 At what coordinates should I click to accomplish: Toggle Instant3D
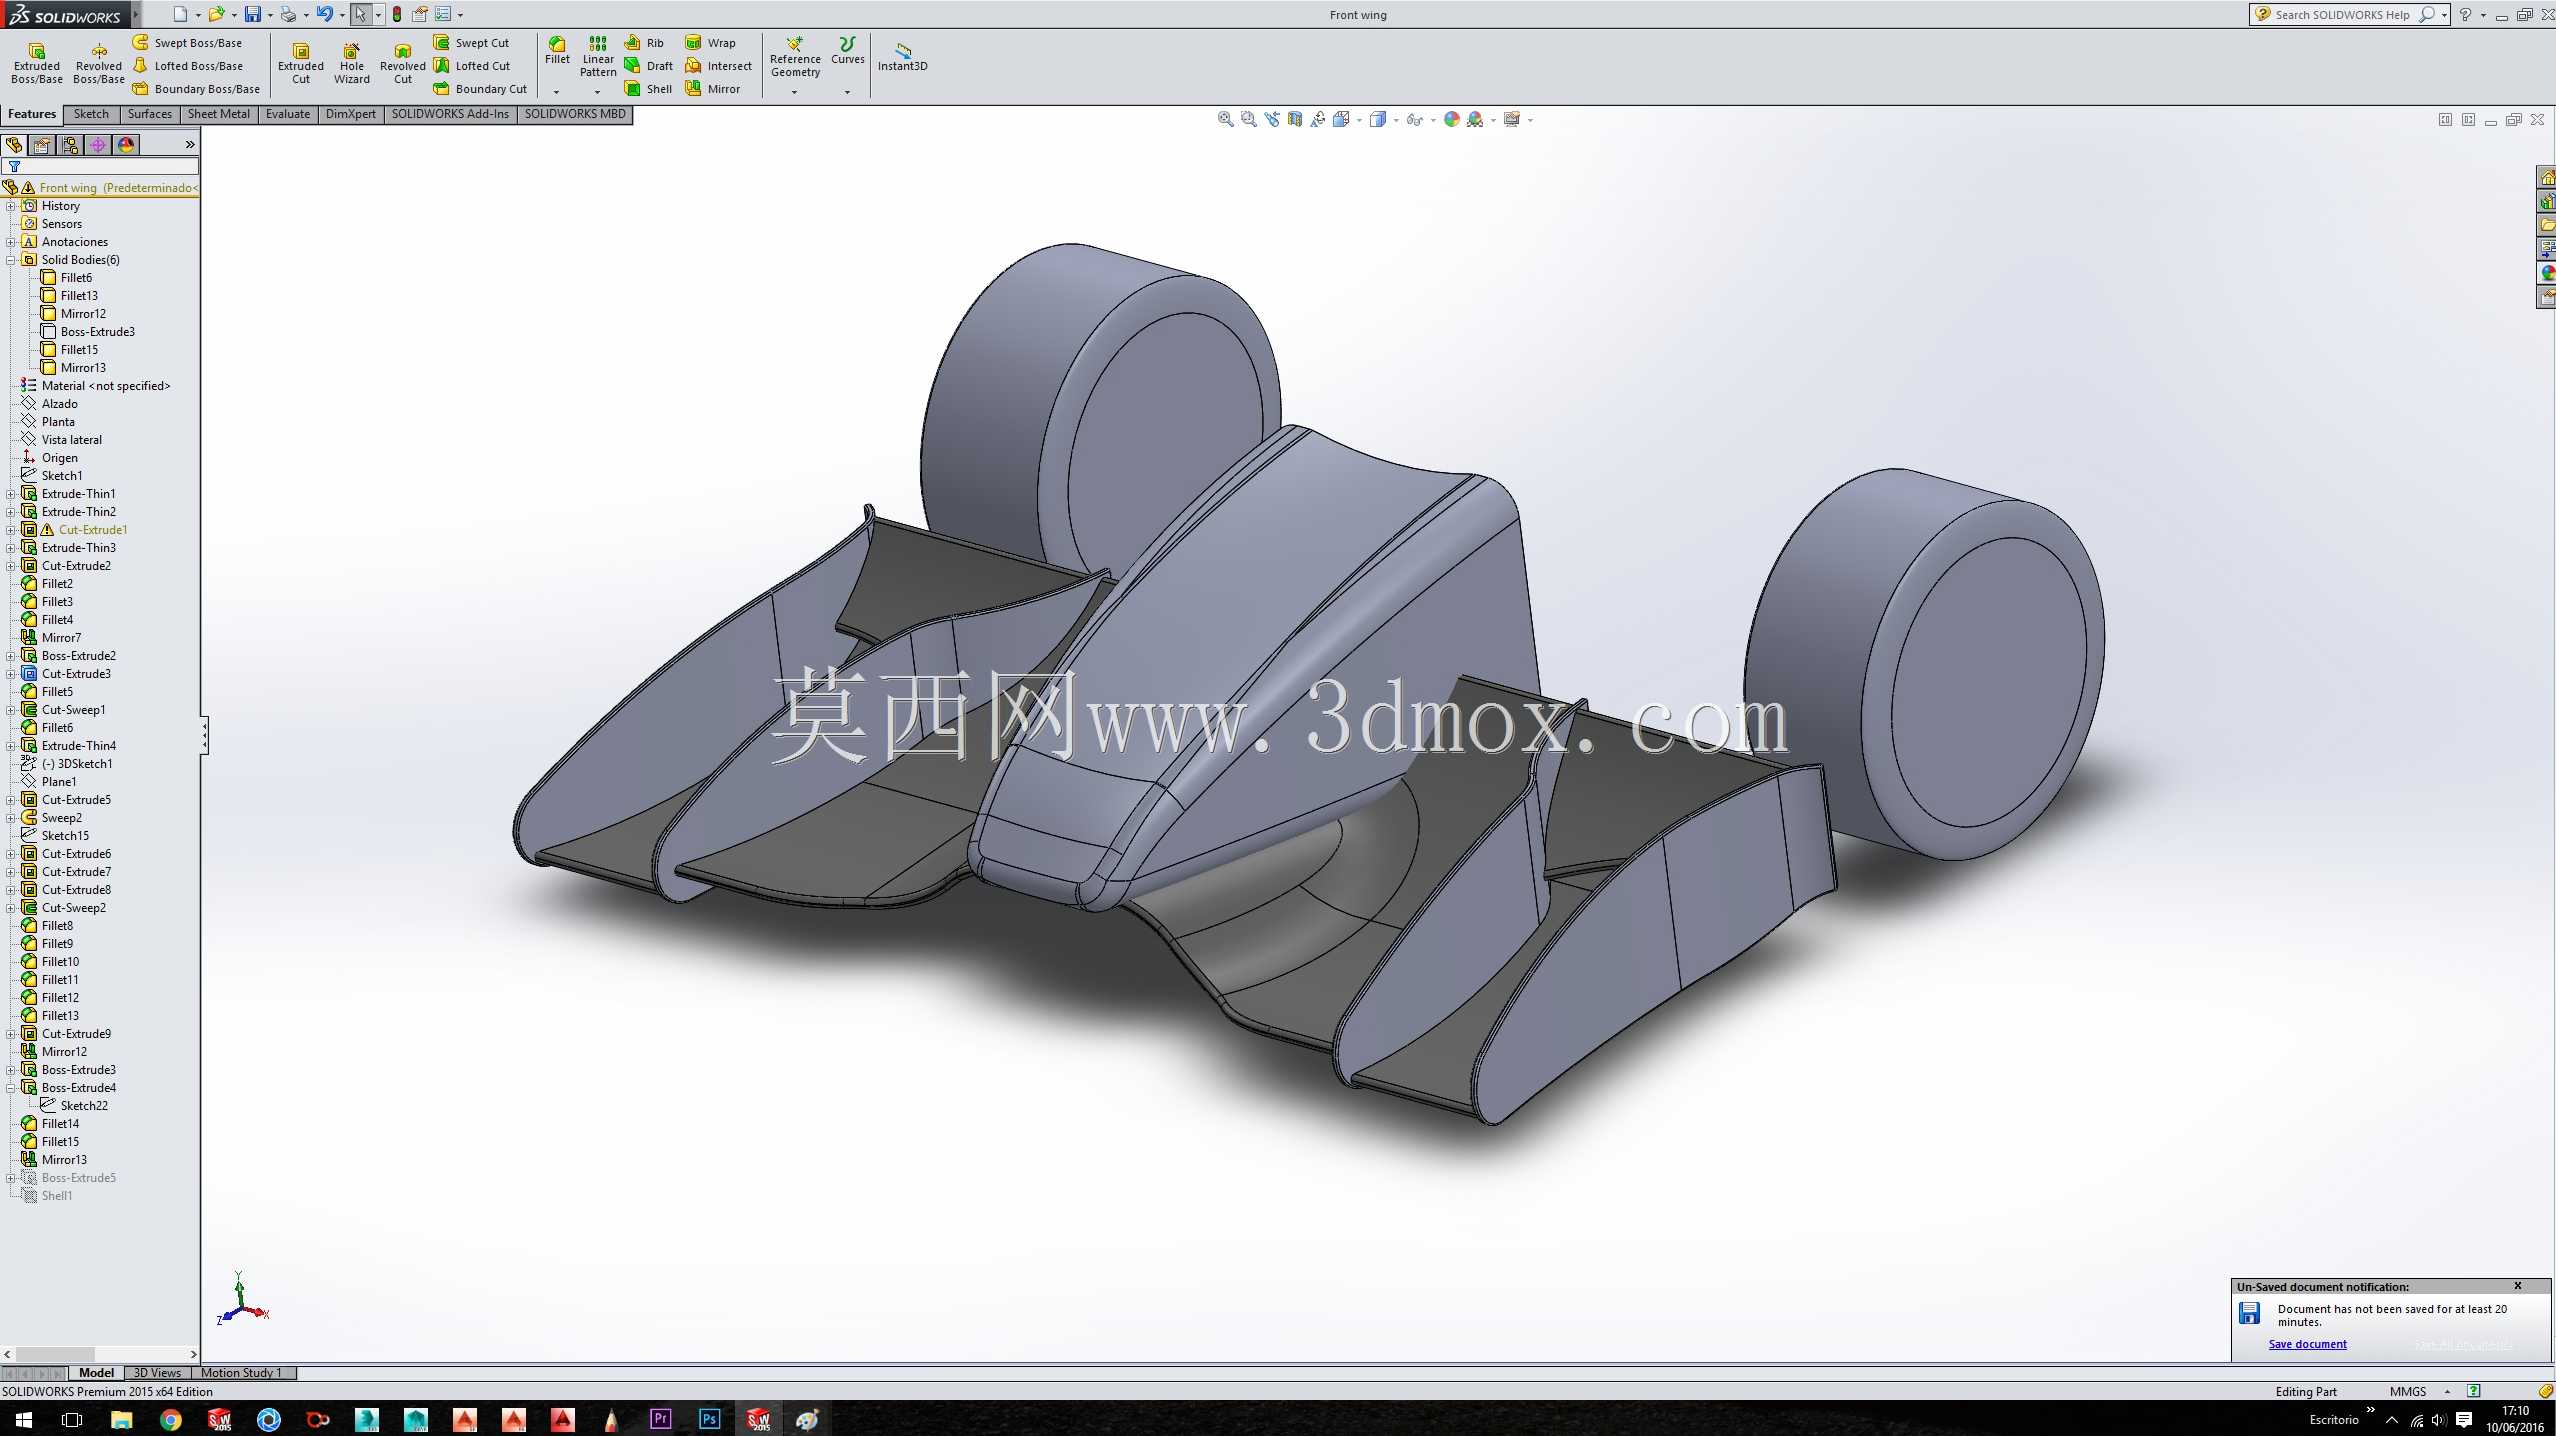(902, 56)
